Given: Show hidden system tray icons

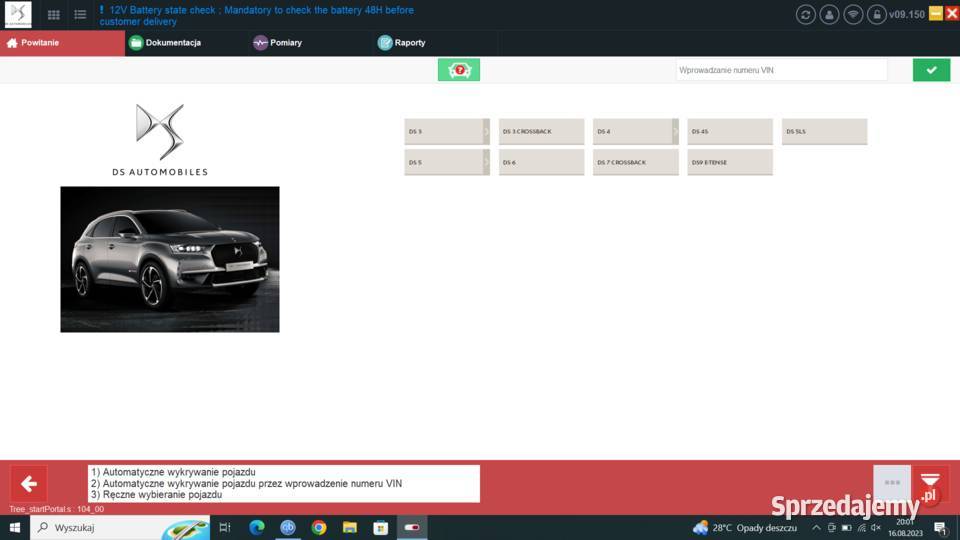Looking at the screenshot, I should (x=816, y=527).
